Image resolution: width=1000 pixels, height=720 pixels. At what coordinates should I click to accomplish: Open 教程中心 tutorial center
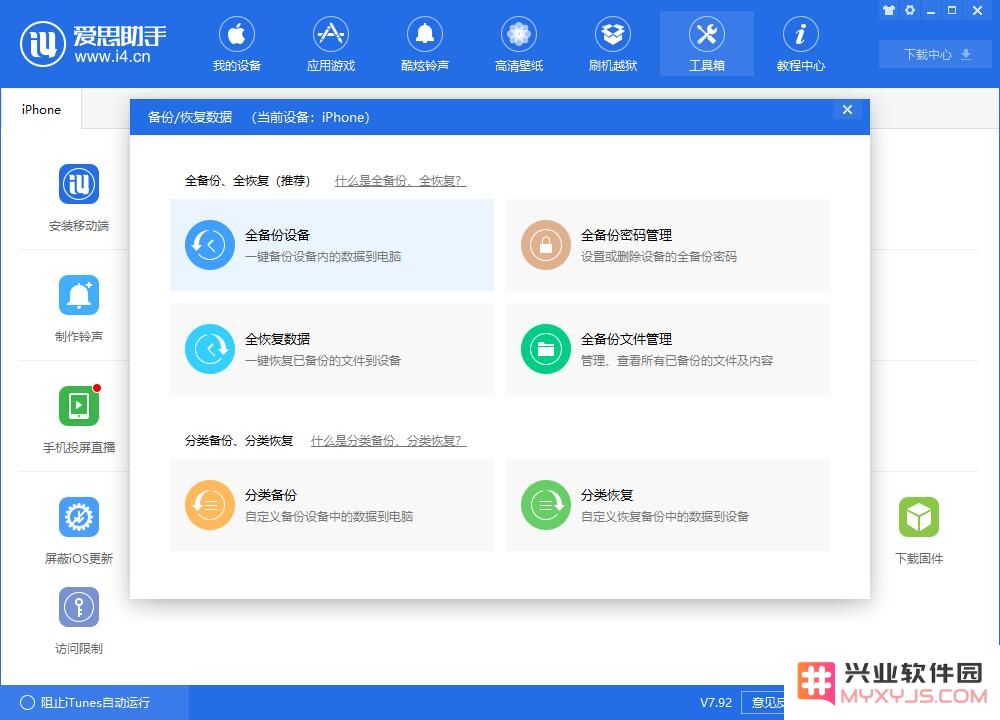(x=800, y=44)
